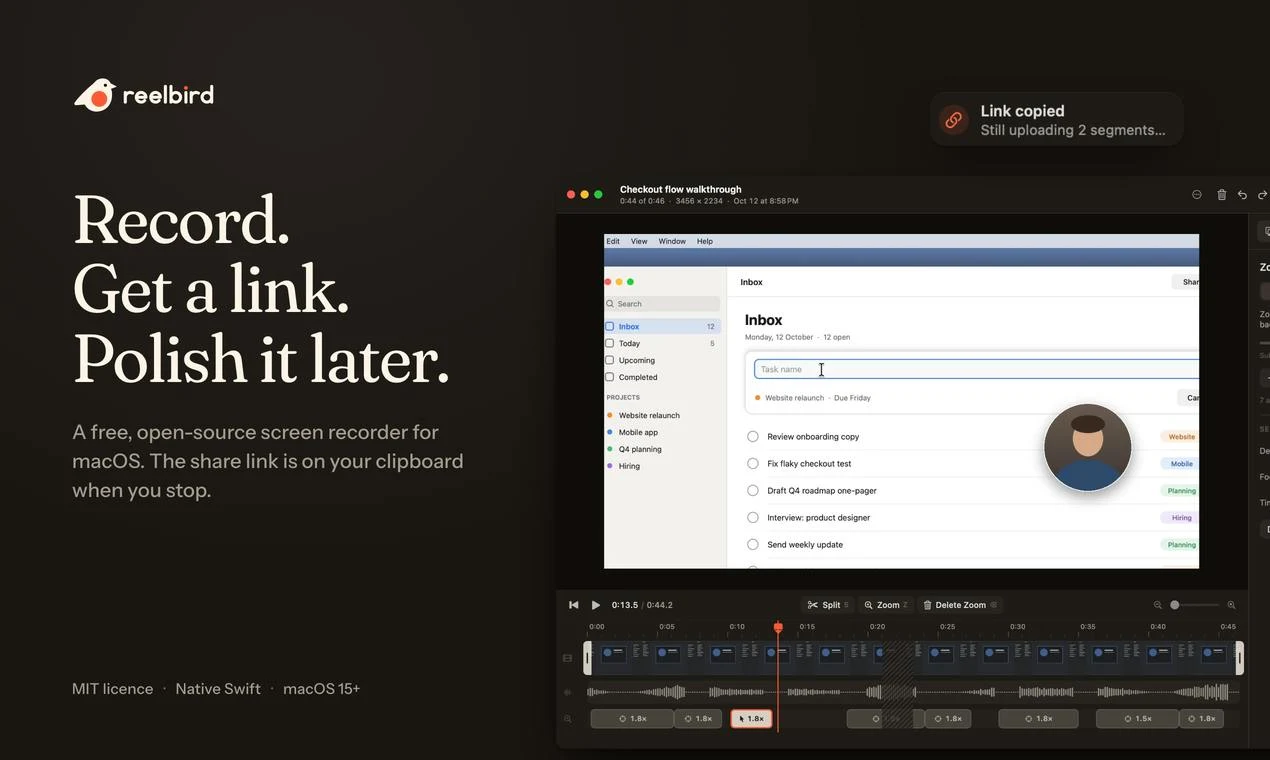The height and width of the screenshot is (760, 1270).
Task: Click the hatched cut region on the video track
Action: [x=898, y=658]
